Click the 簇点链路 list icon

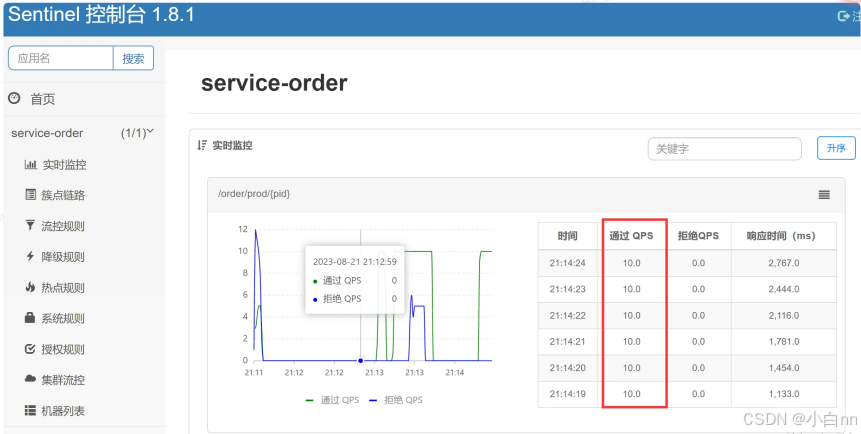pyautogui.click(x=31, y=194)
